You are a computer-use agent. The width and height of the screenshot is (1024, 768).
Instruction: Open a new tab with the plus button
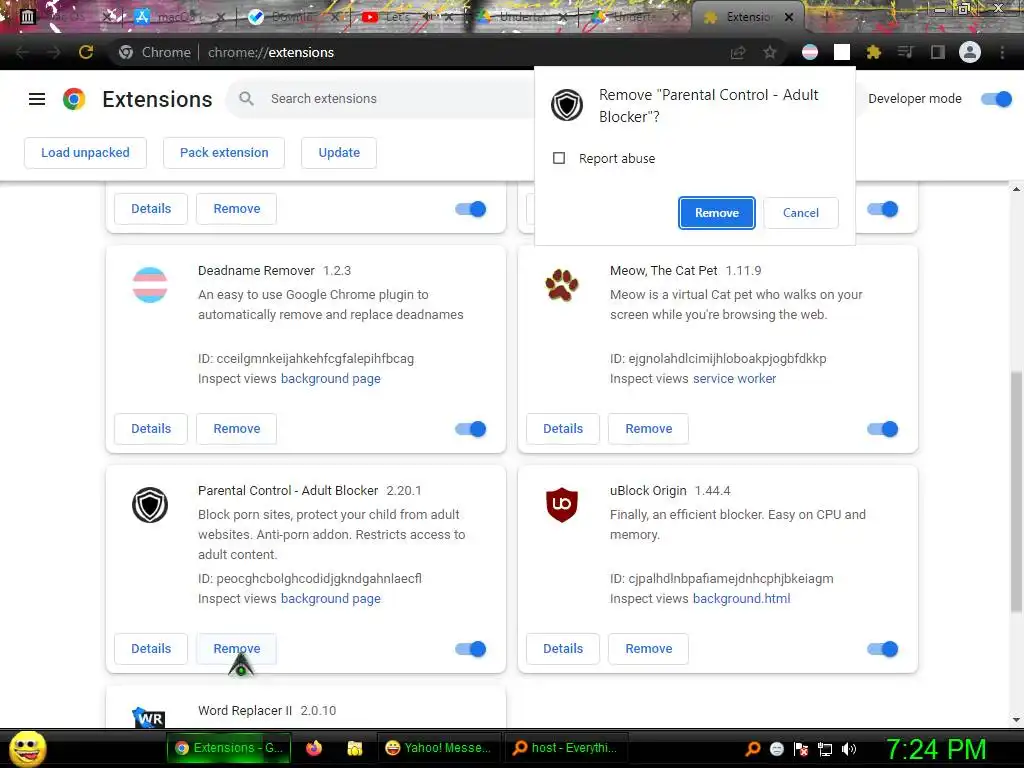click(826, 17)
